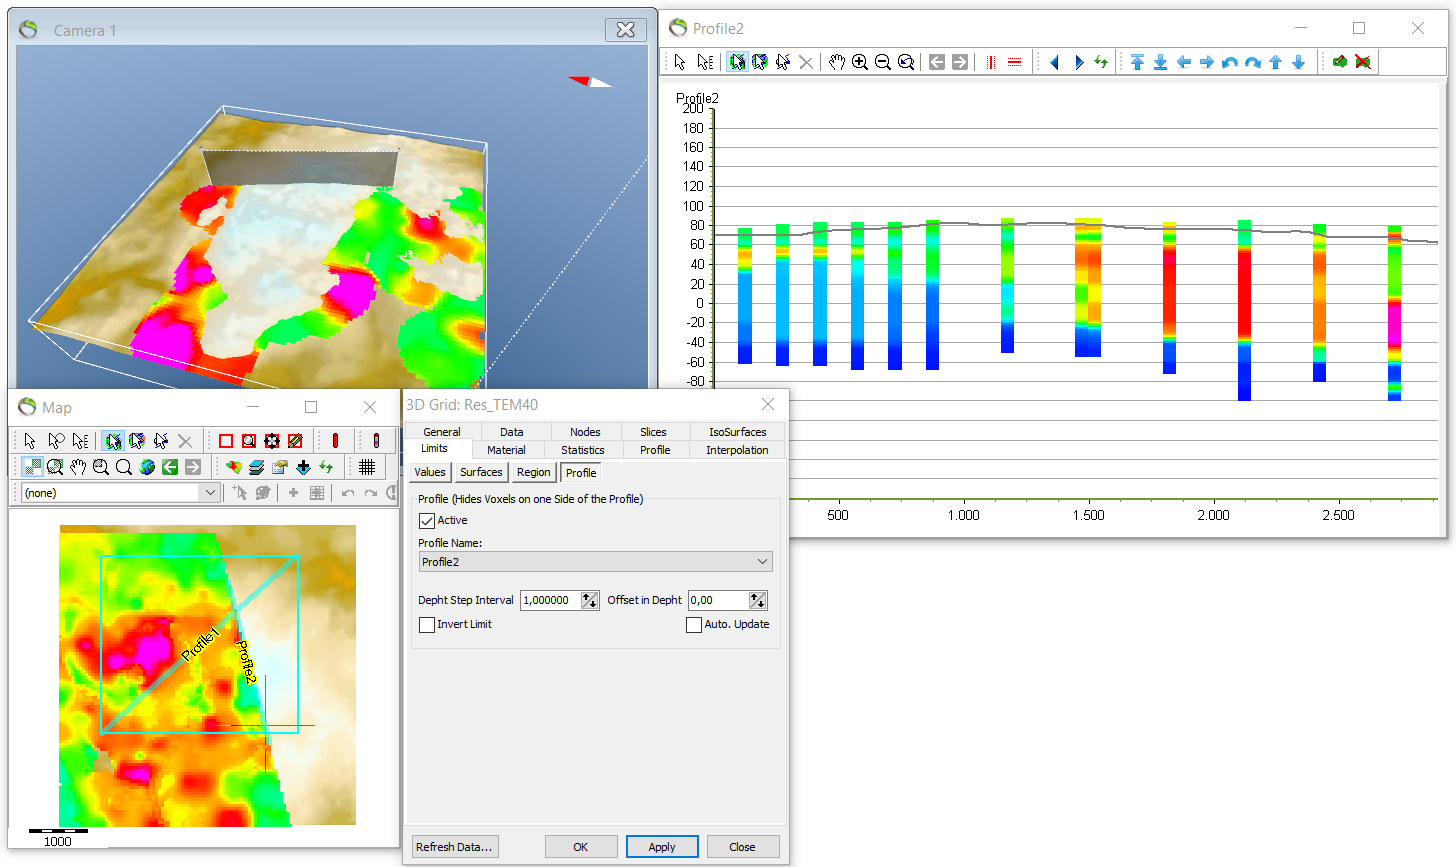Tick the Auto. Update checkbox
This screenshot has height=867, width=1456.
click(694, 625)
